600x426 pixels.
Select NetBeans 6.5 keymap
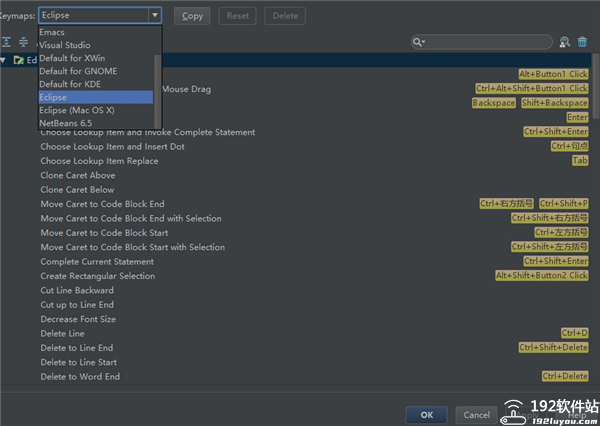(96, 123)
